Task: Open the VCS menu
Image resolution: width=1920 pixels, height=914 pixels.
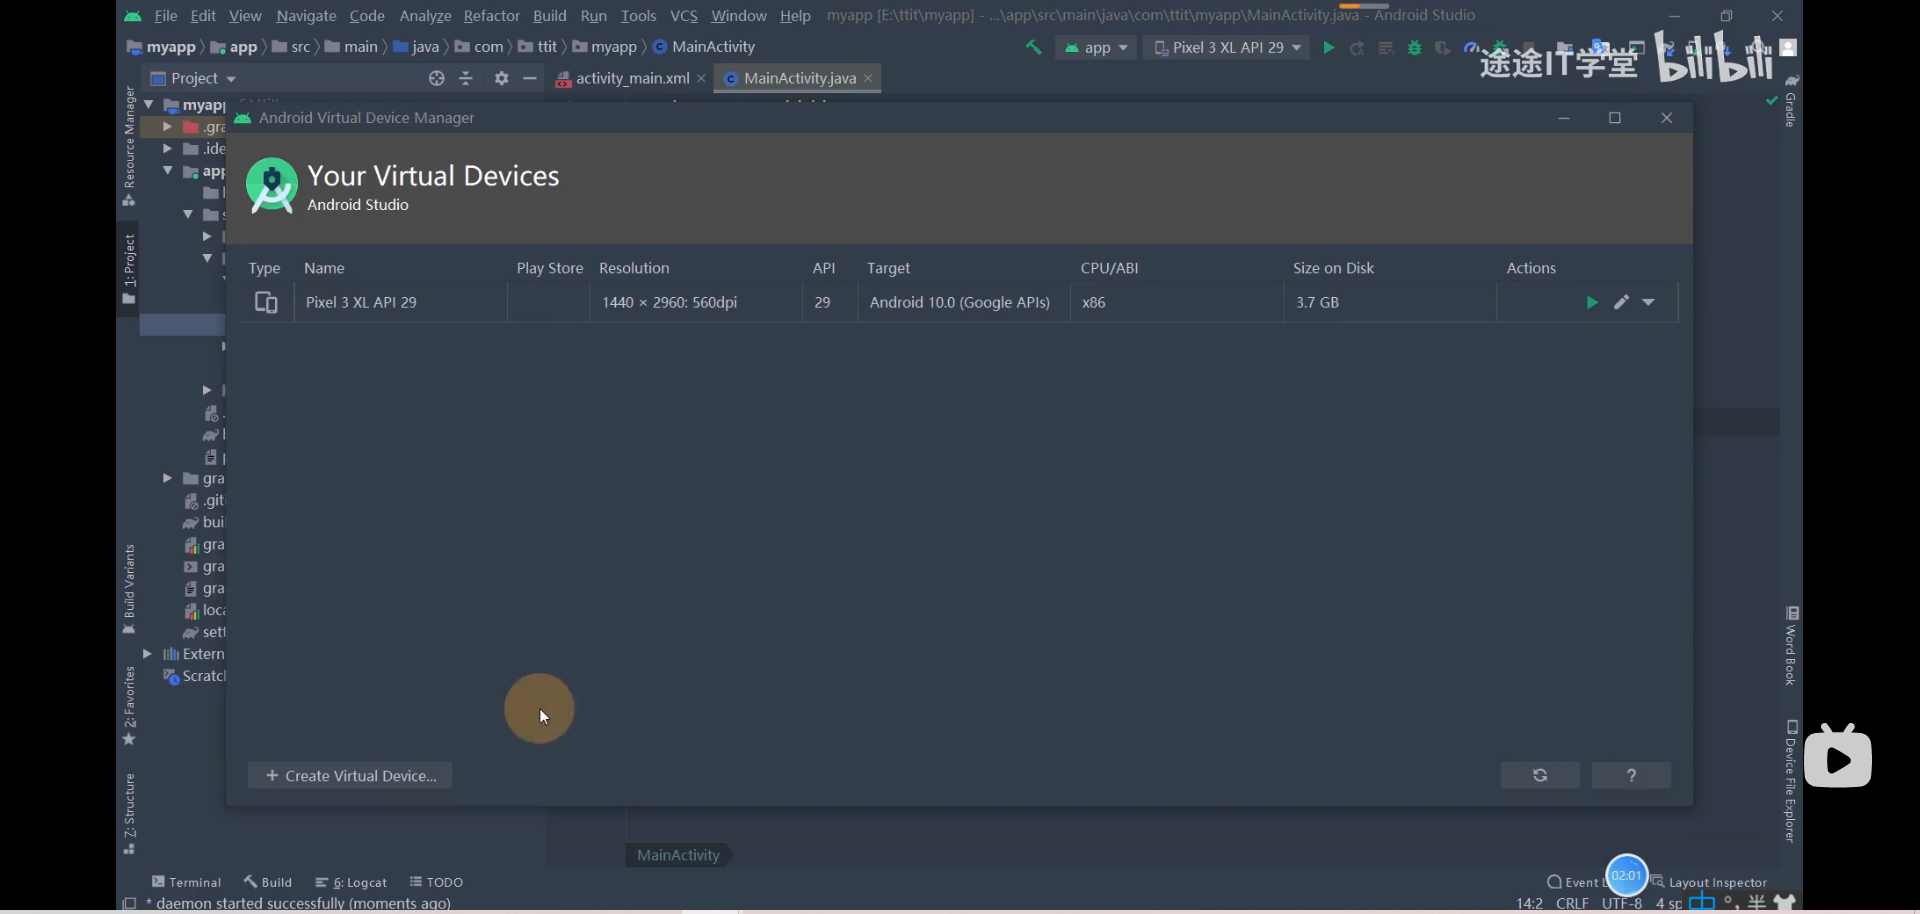Action: (683, 16)
